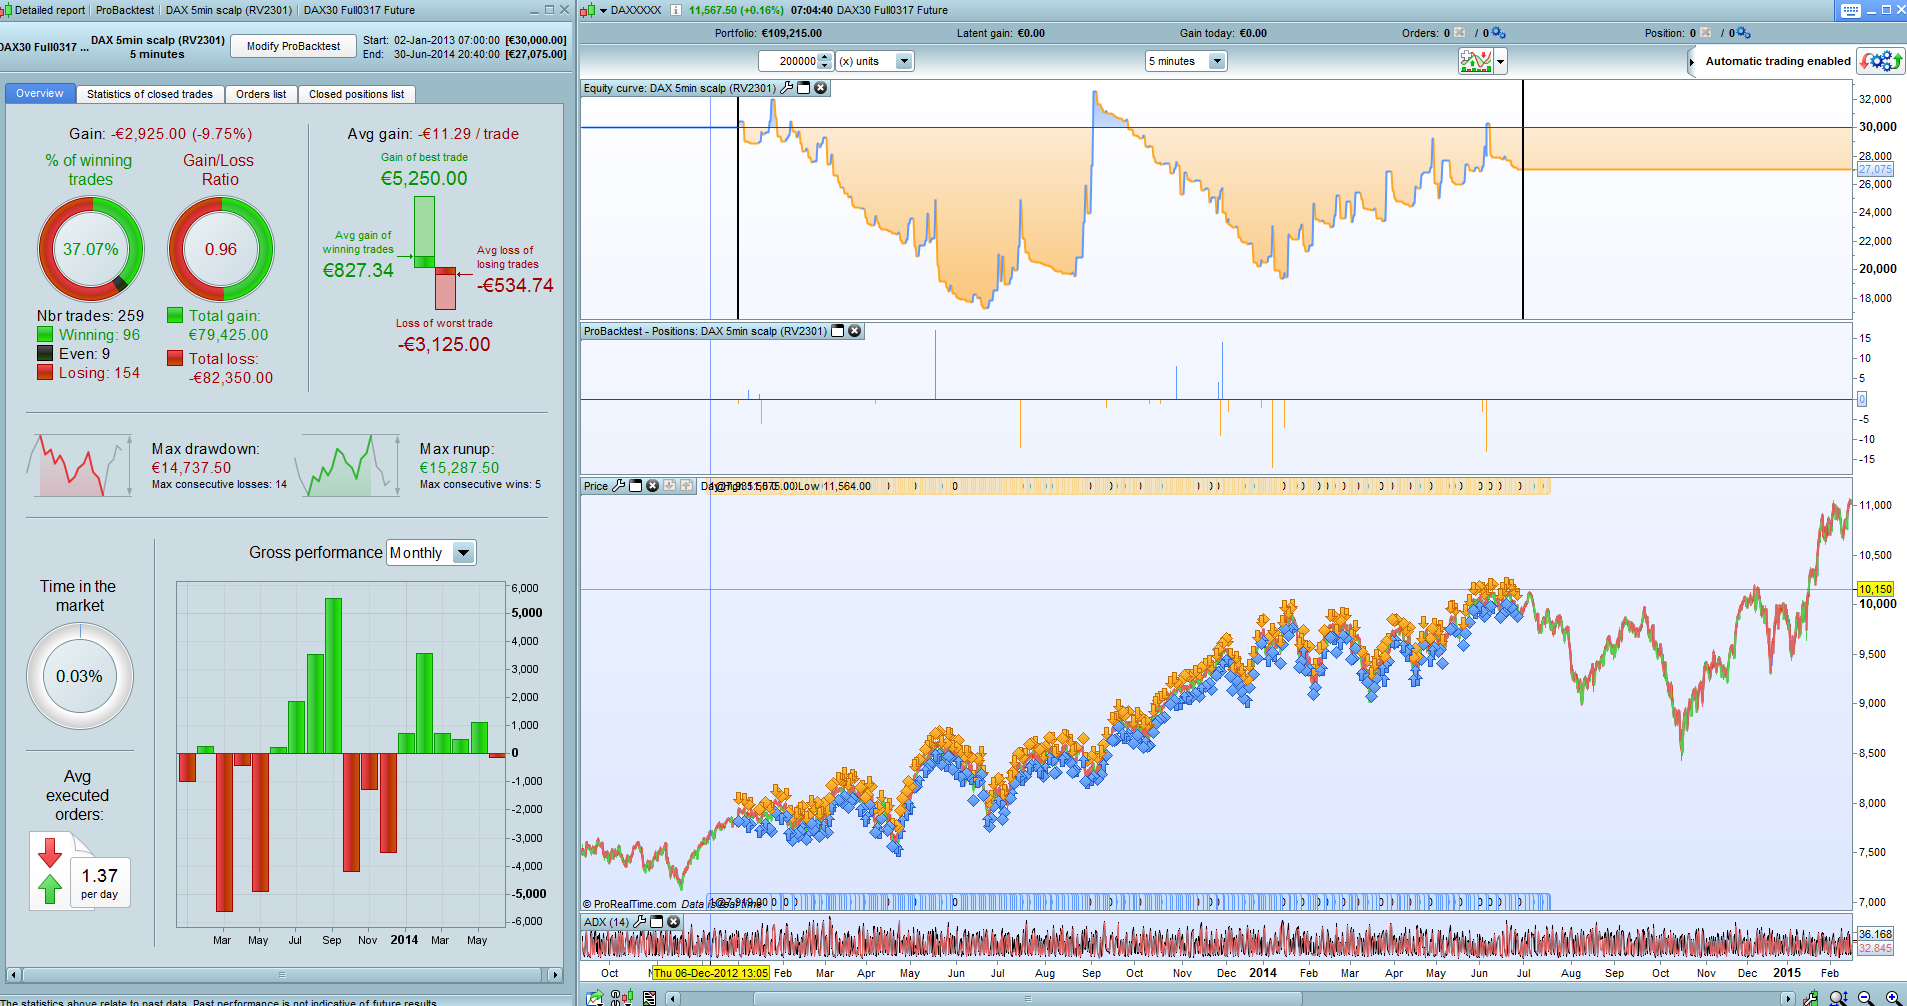Open automatic trading gears icon
1907x1006 pixels.
pyautogui.click(x=1881, y=61)
